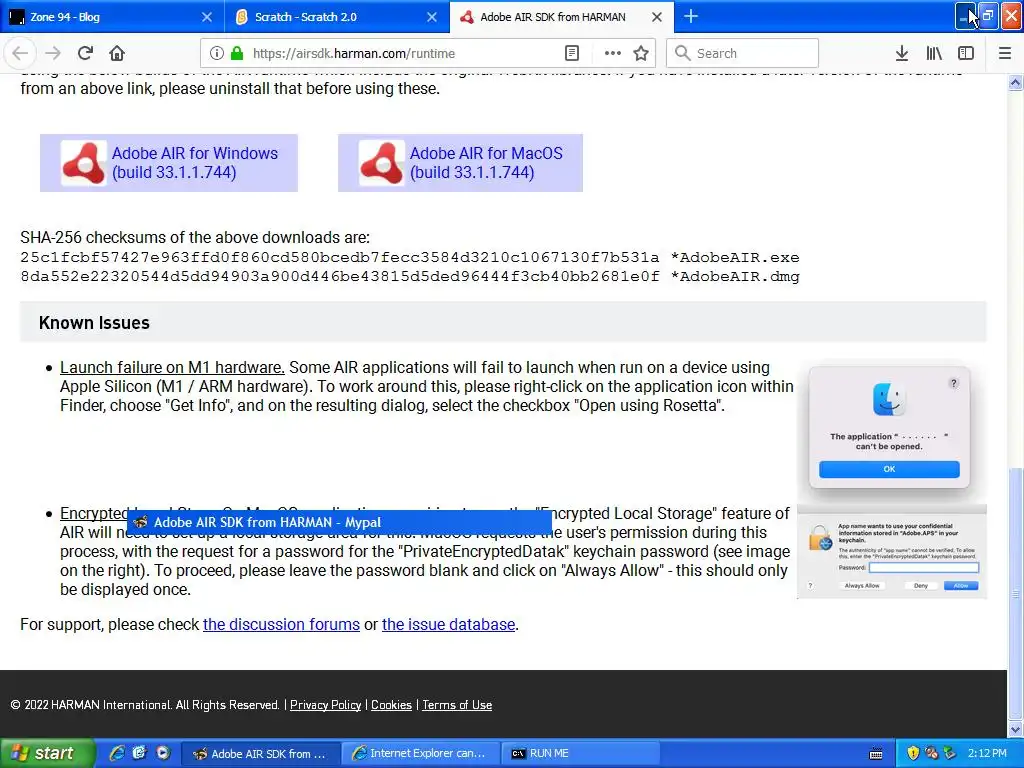Select the Adobe AIR SDK taskbar button
1024x768 pixels.
pyautogui.click(x=261, y=754)
